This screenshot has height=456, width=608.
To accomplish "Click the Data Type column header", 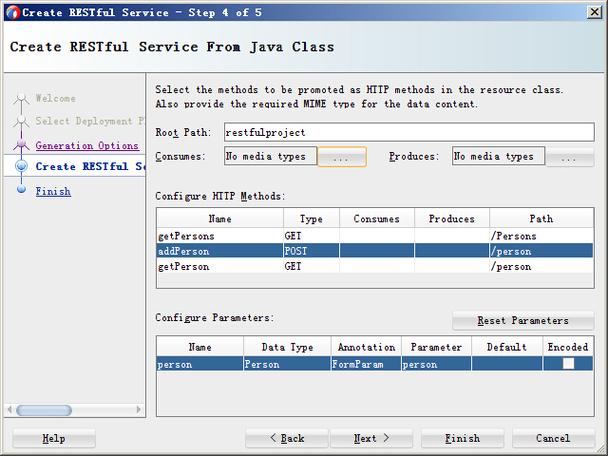I will (287, 347).
